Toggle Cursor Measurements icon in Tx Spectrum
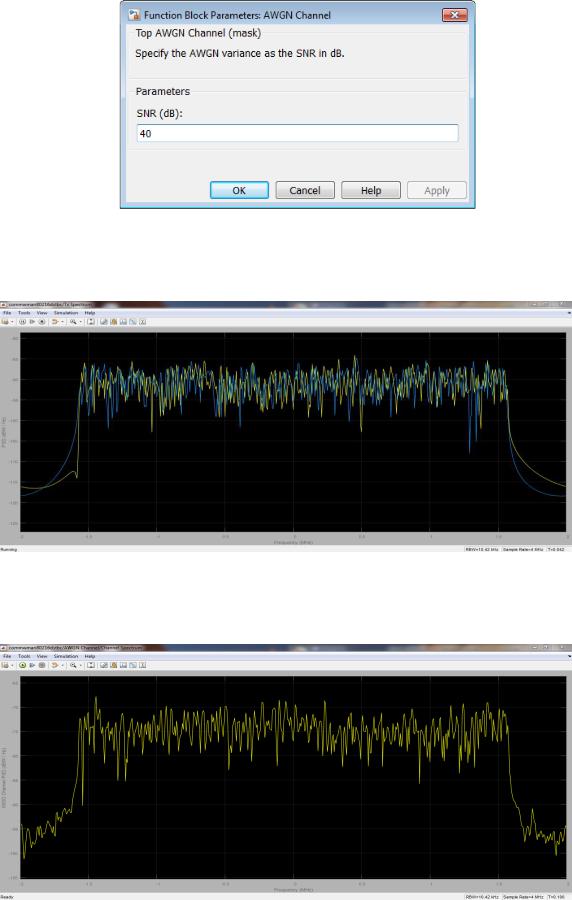The image size is (572, 900). click(114, 322)
